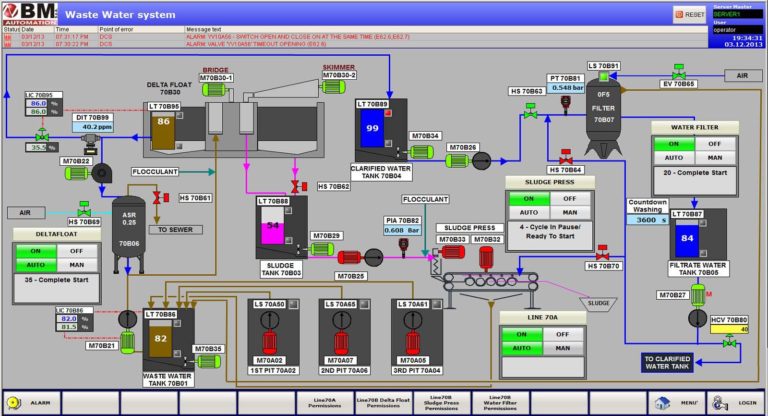Viewport: 768px width, 416px height.
Task: Turn Water Filter OFF
Action: click(x=715, y=144)
